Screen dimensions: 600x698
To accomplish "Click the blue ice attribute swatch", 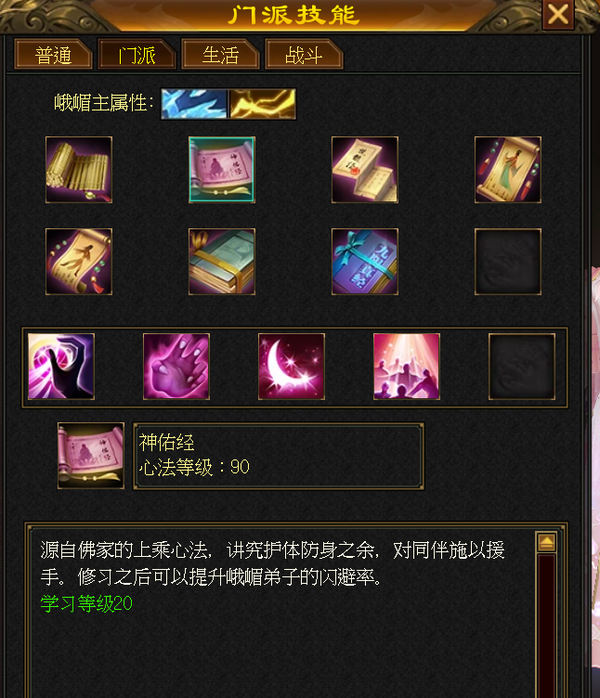I will (195, 104).
